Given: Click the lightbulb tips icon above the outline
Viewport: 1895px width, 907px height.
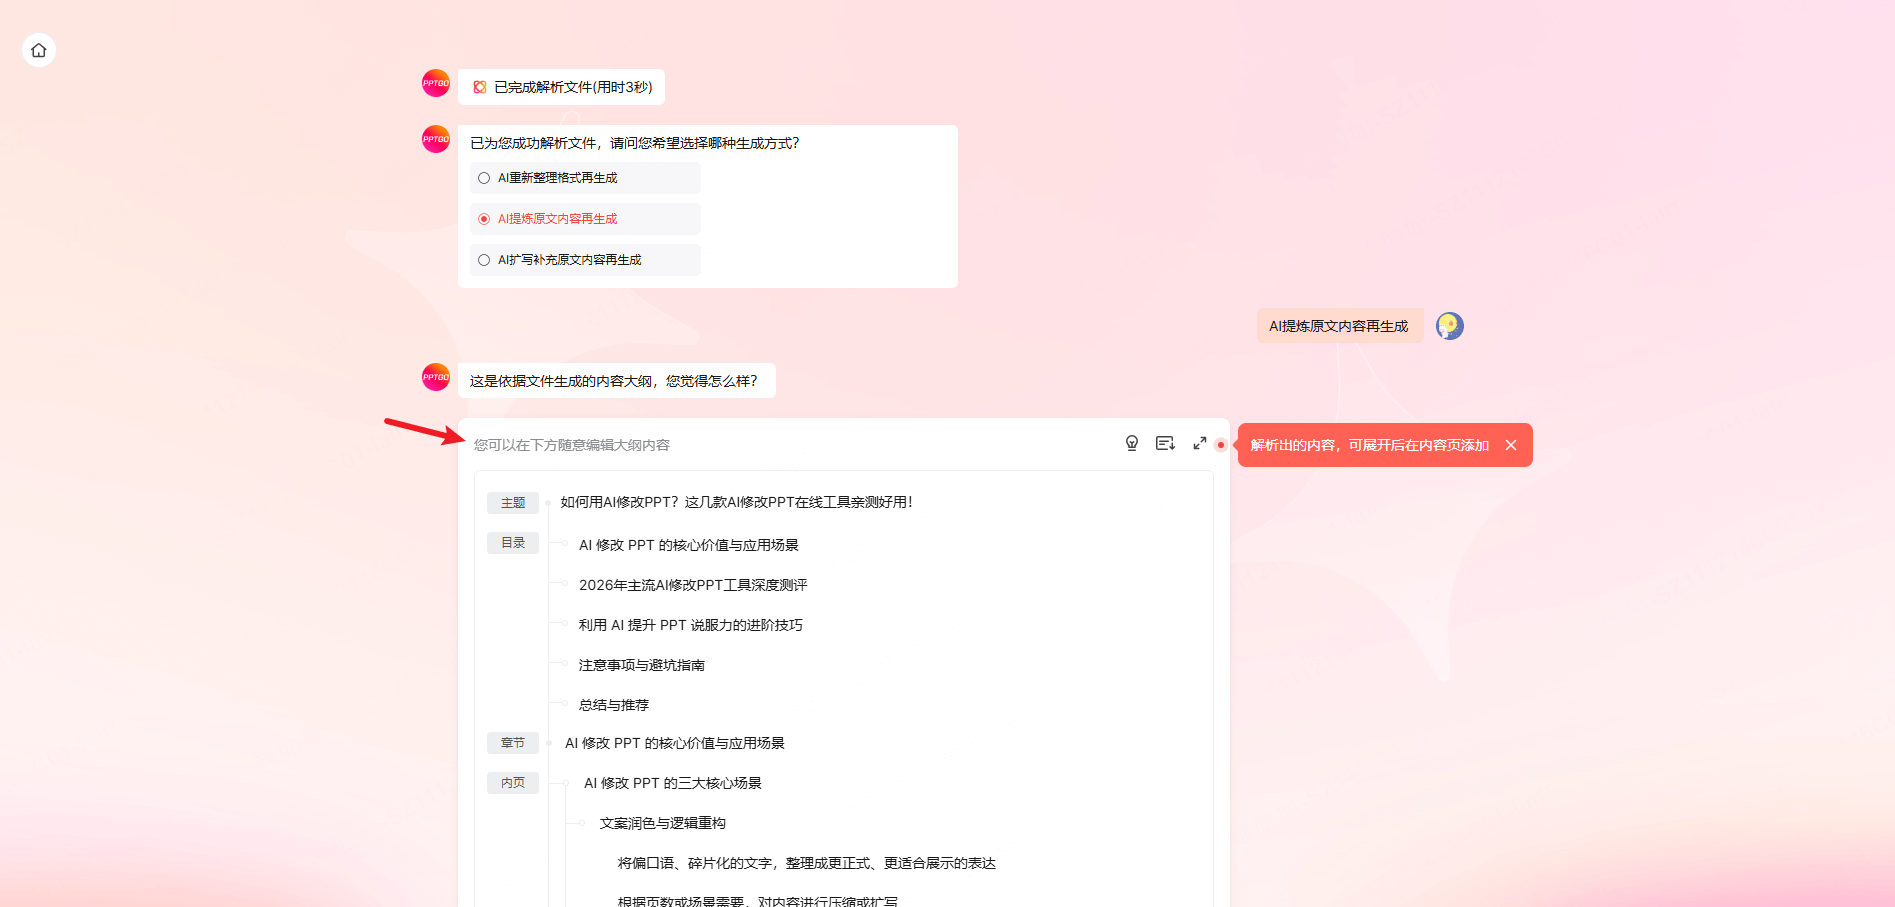Looking at the screenshot, I should pyautogui.click(x=1131, y=443).
